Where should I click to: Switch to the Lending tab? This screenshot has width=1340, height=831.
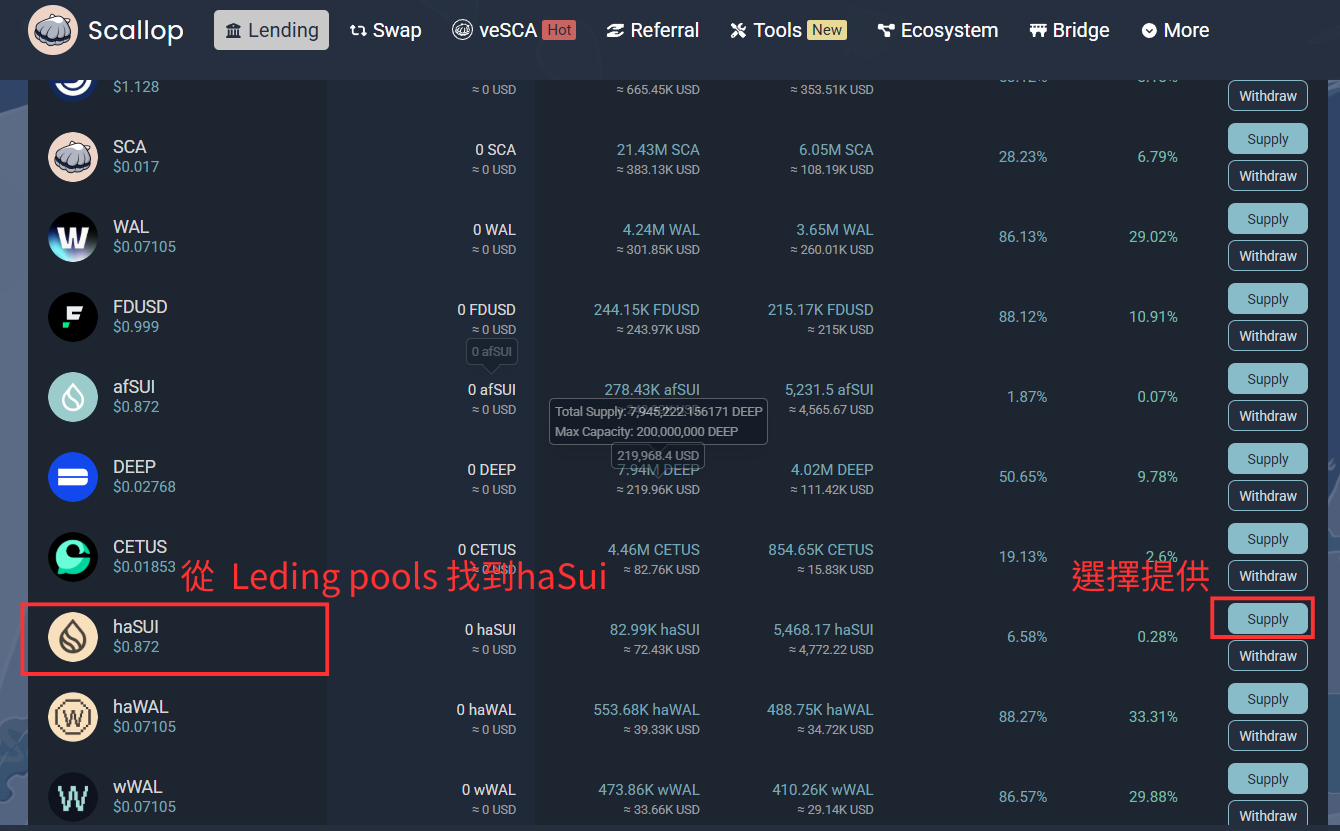271,30
